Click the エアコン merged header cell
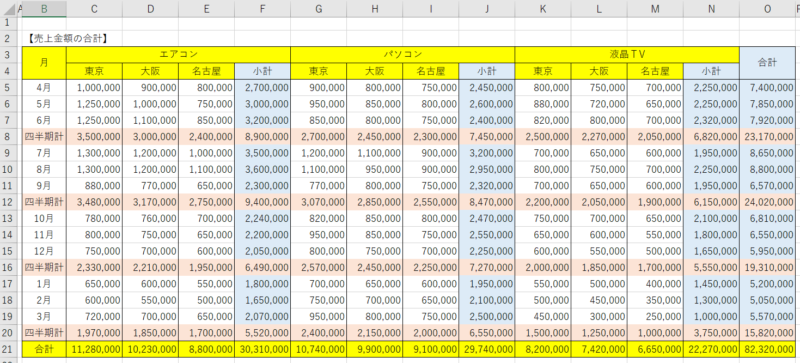Viewport: 800px width, 363px height. (x=178, y=55)
